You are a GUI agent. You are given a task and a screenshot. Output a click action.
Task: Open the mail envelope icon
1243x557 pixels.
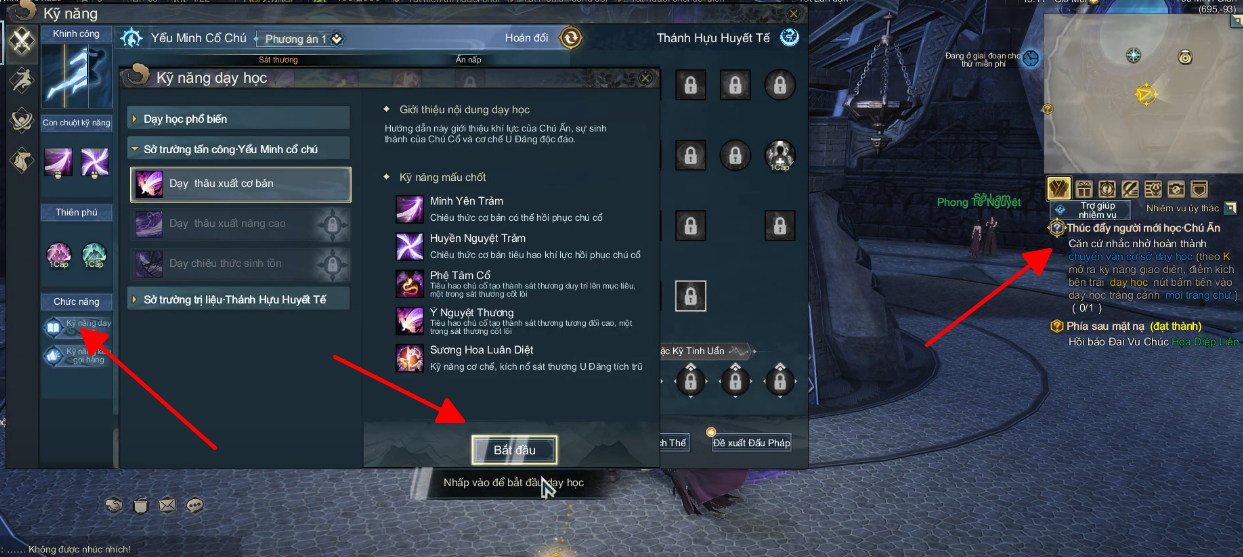tap(167, 505)
